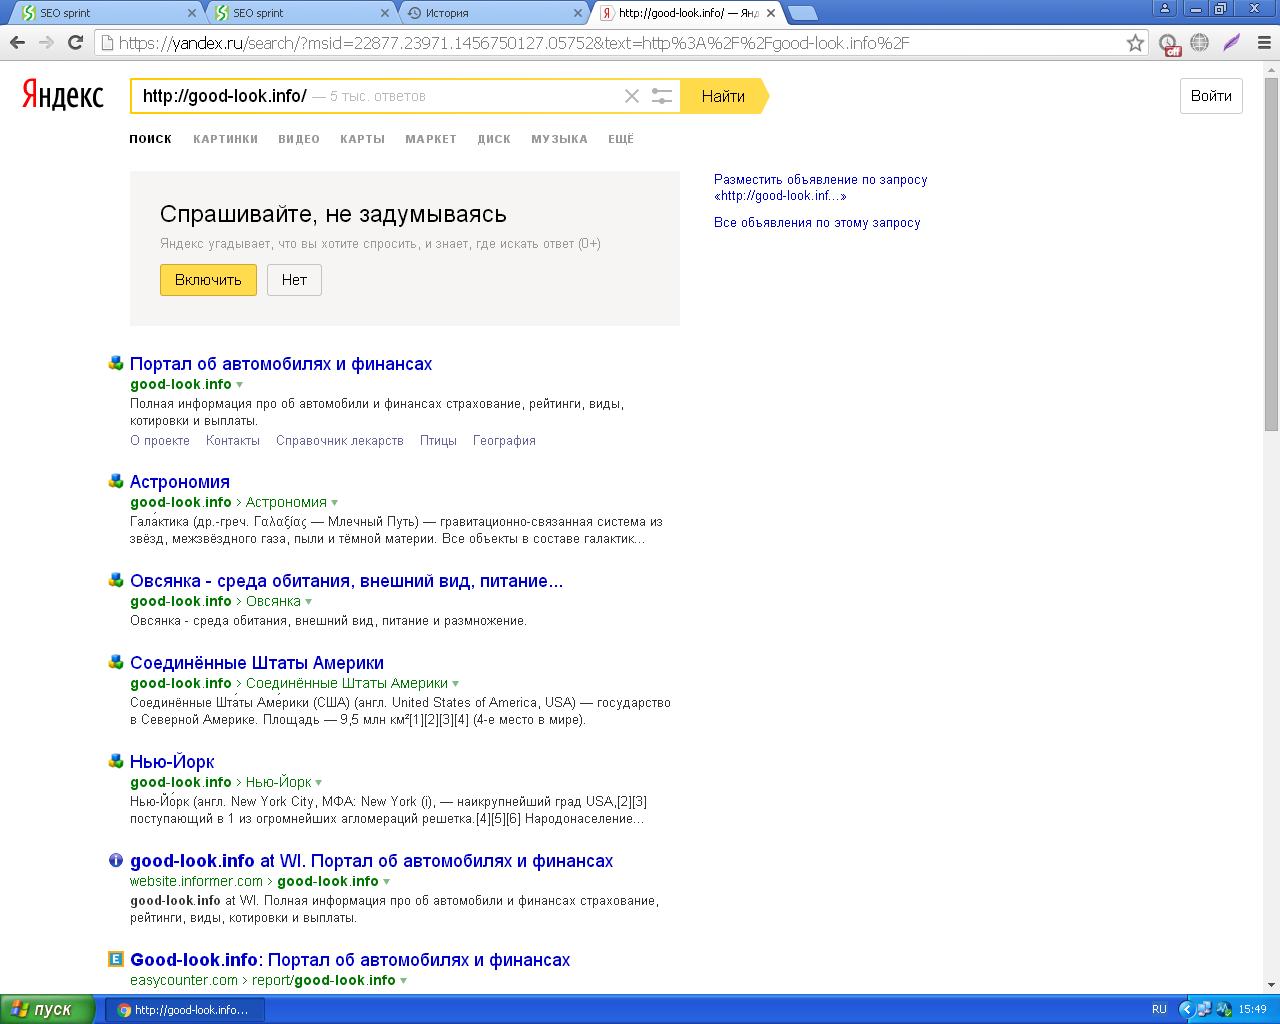
Task: Open Yandex search settings sliders icon
Action: [x=662, y=96]
